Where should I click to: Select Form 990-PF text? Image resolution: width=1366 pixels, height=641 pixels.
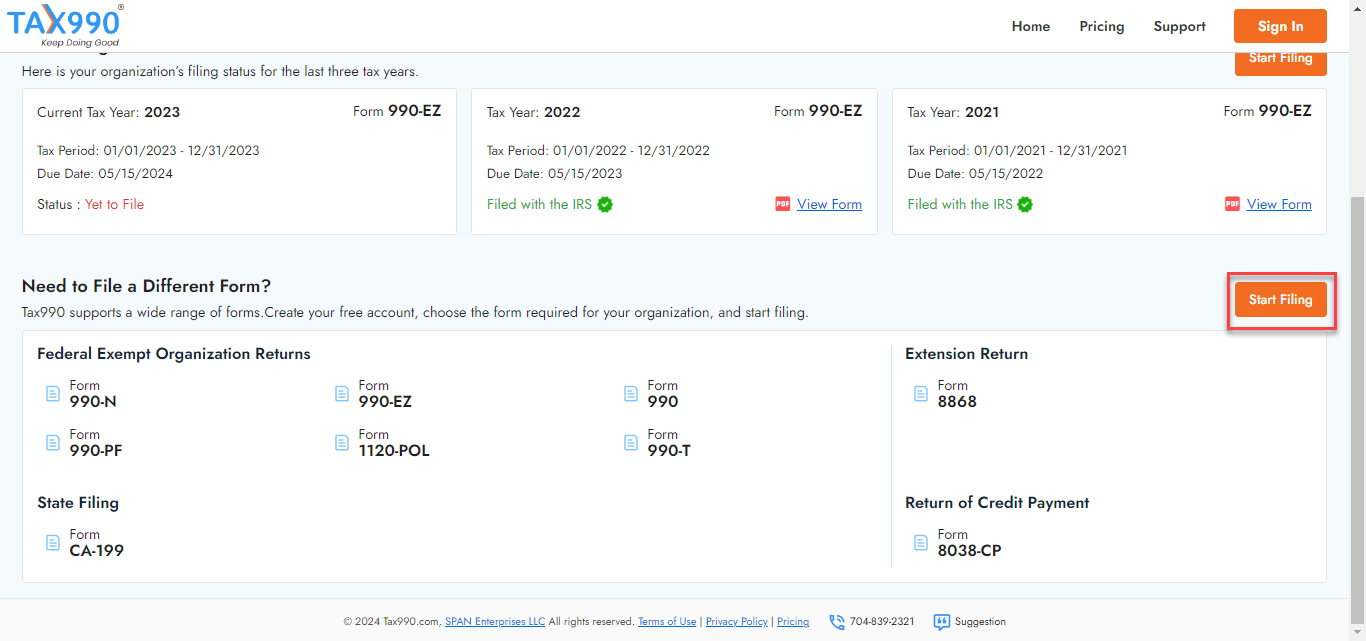96,443
